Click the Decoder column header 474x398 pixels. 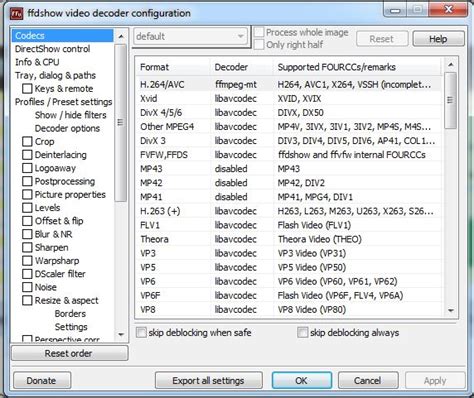(x=242, y=67)
